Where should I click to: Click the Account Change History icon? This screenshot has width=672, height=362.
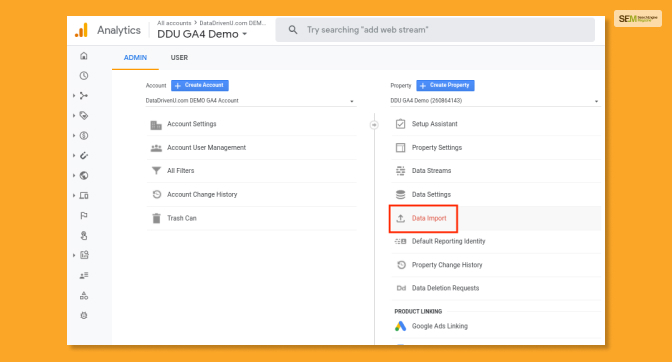click(x=156, y=194)
